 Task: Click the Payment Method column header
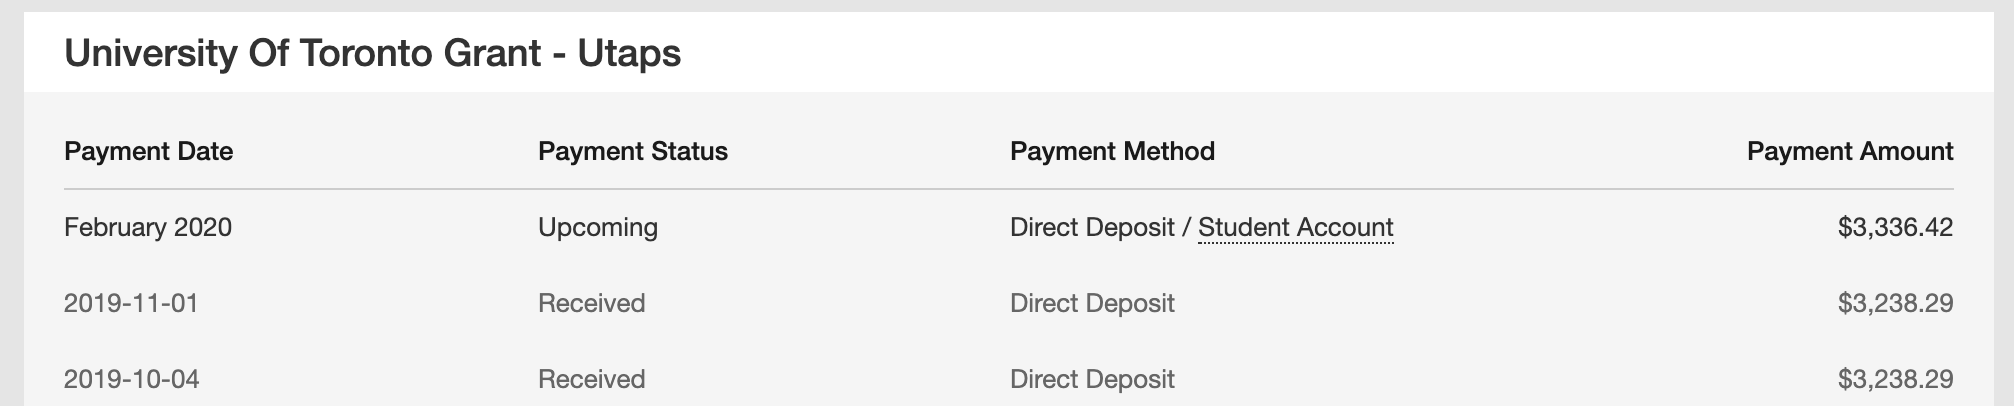tap(1112, 151)
